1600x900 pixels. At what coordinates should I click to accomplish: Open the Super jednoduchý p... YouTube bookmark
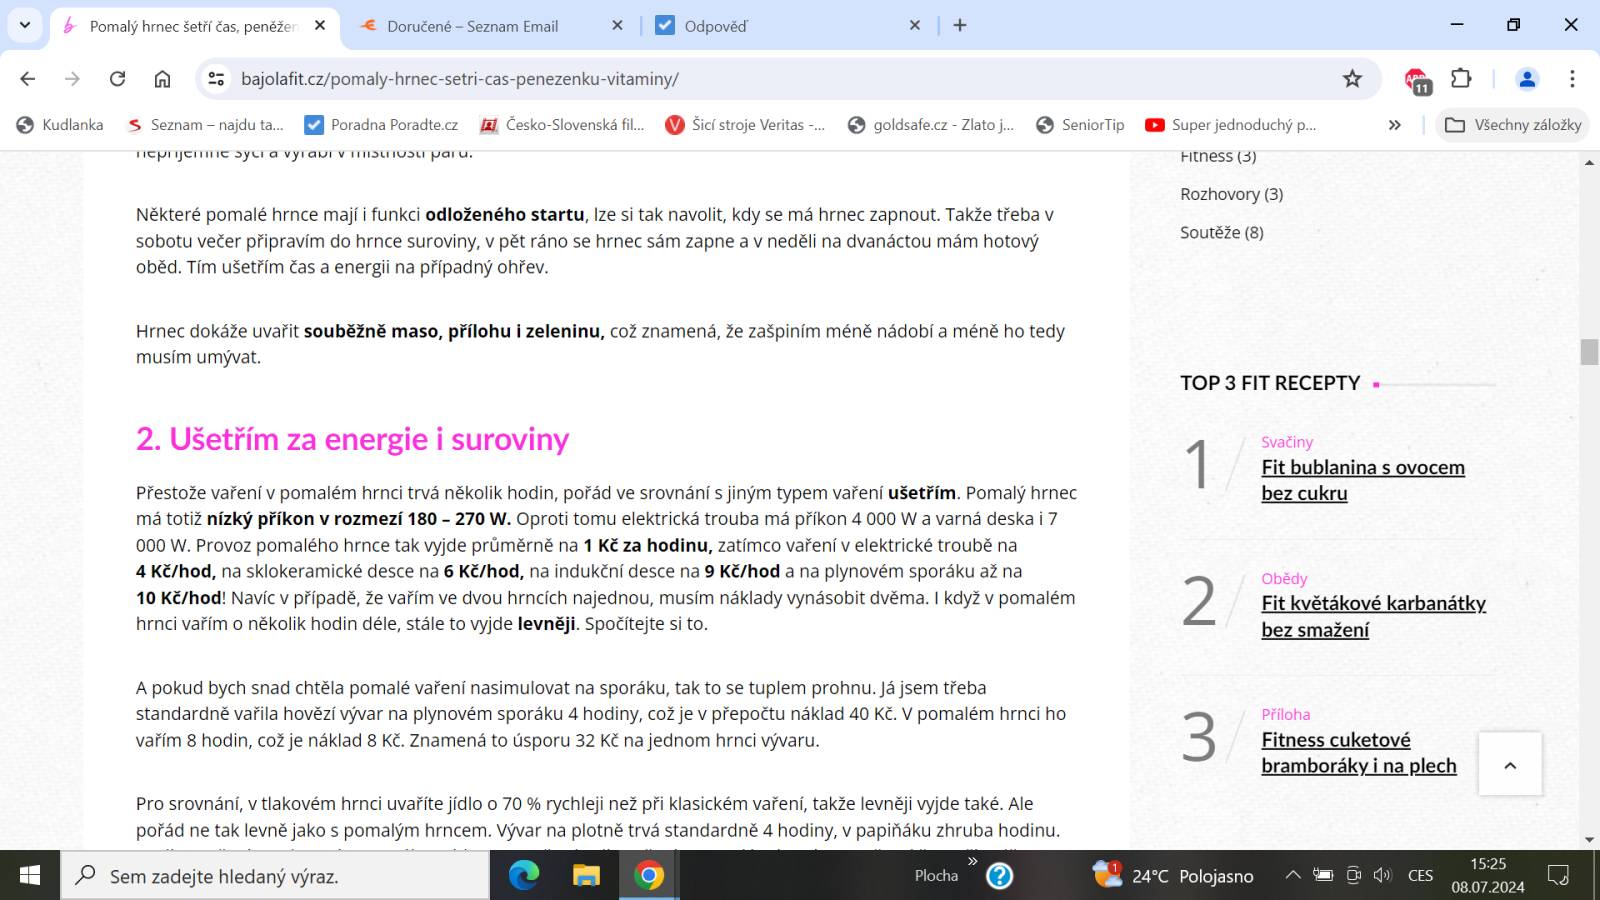point(1231,125)
